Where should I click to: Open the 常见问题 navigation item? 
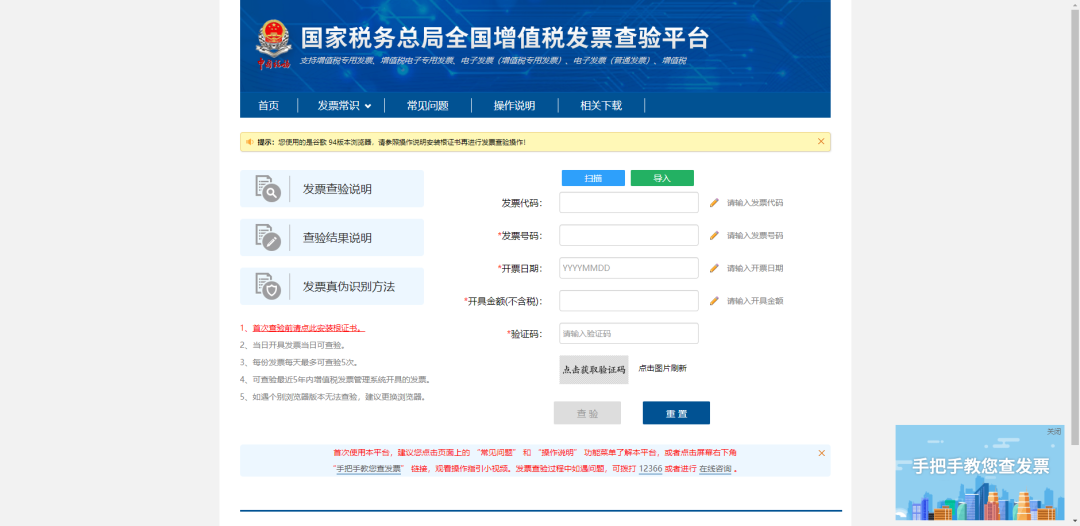pyautogui.click(x=428, y=105)
